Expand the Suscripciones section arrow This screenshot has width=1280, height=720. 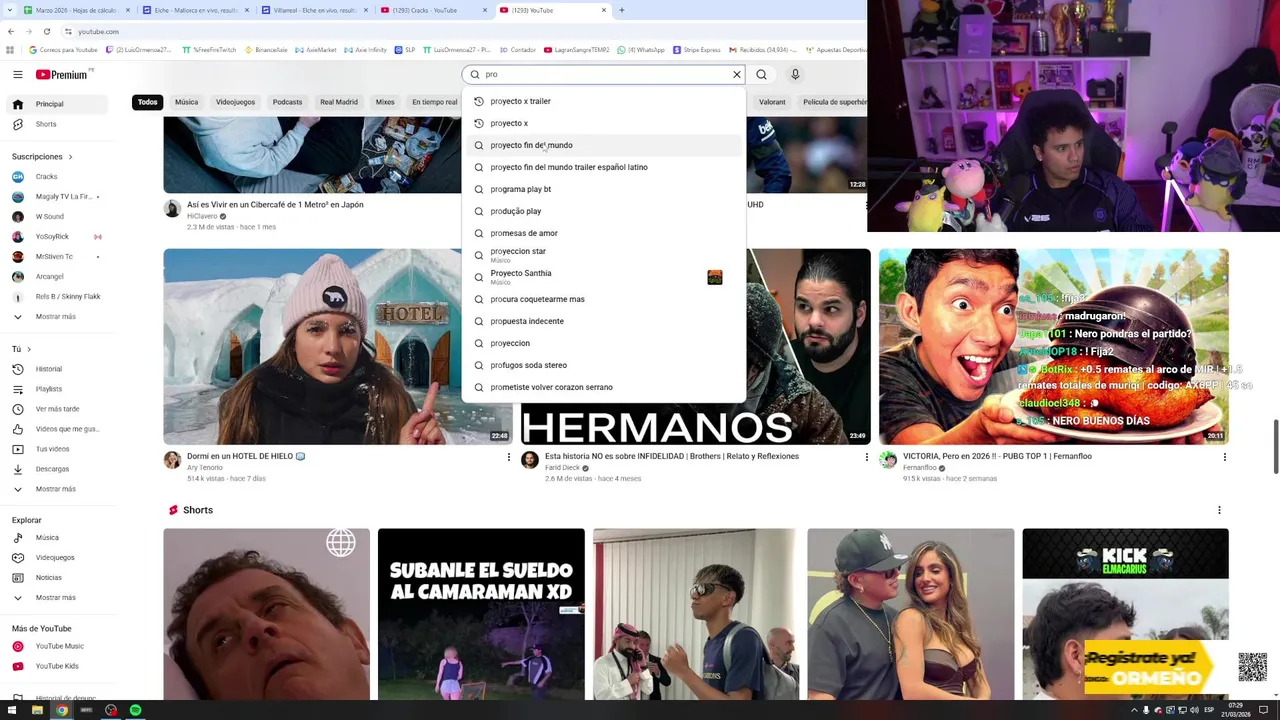point(70,157)
